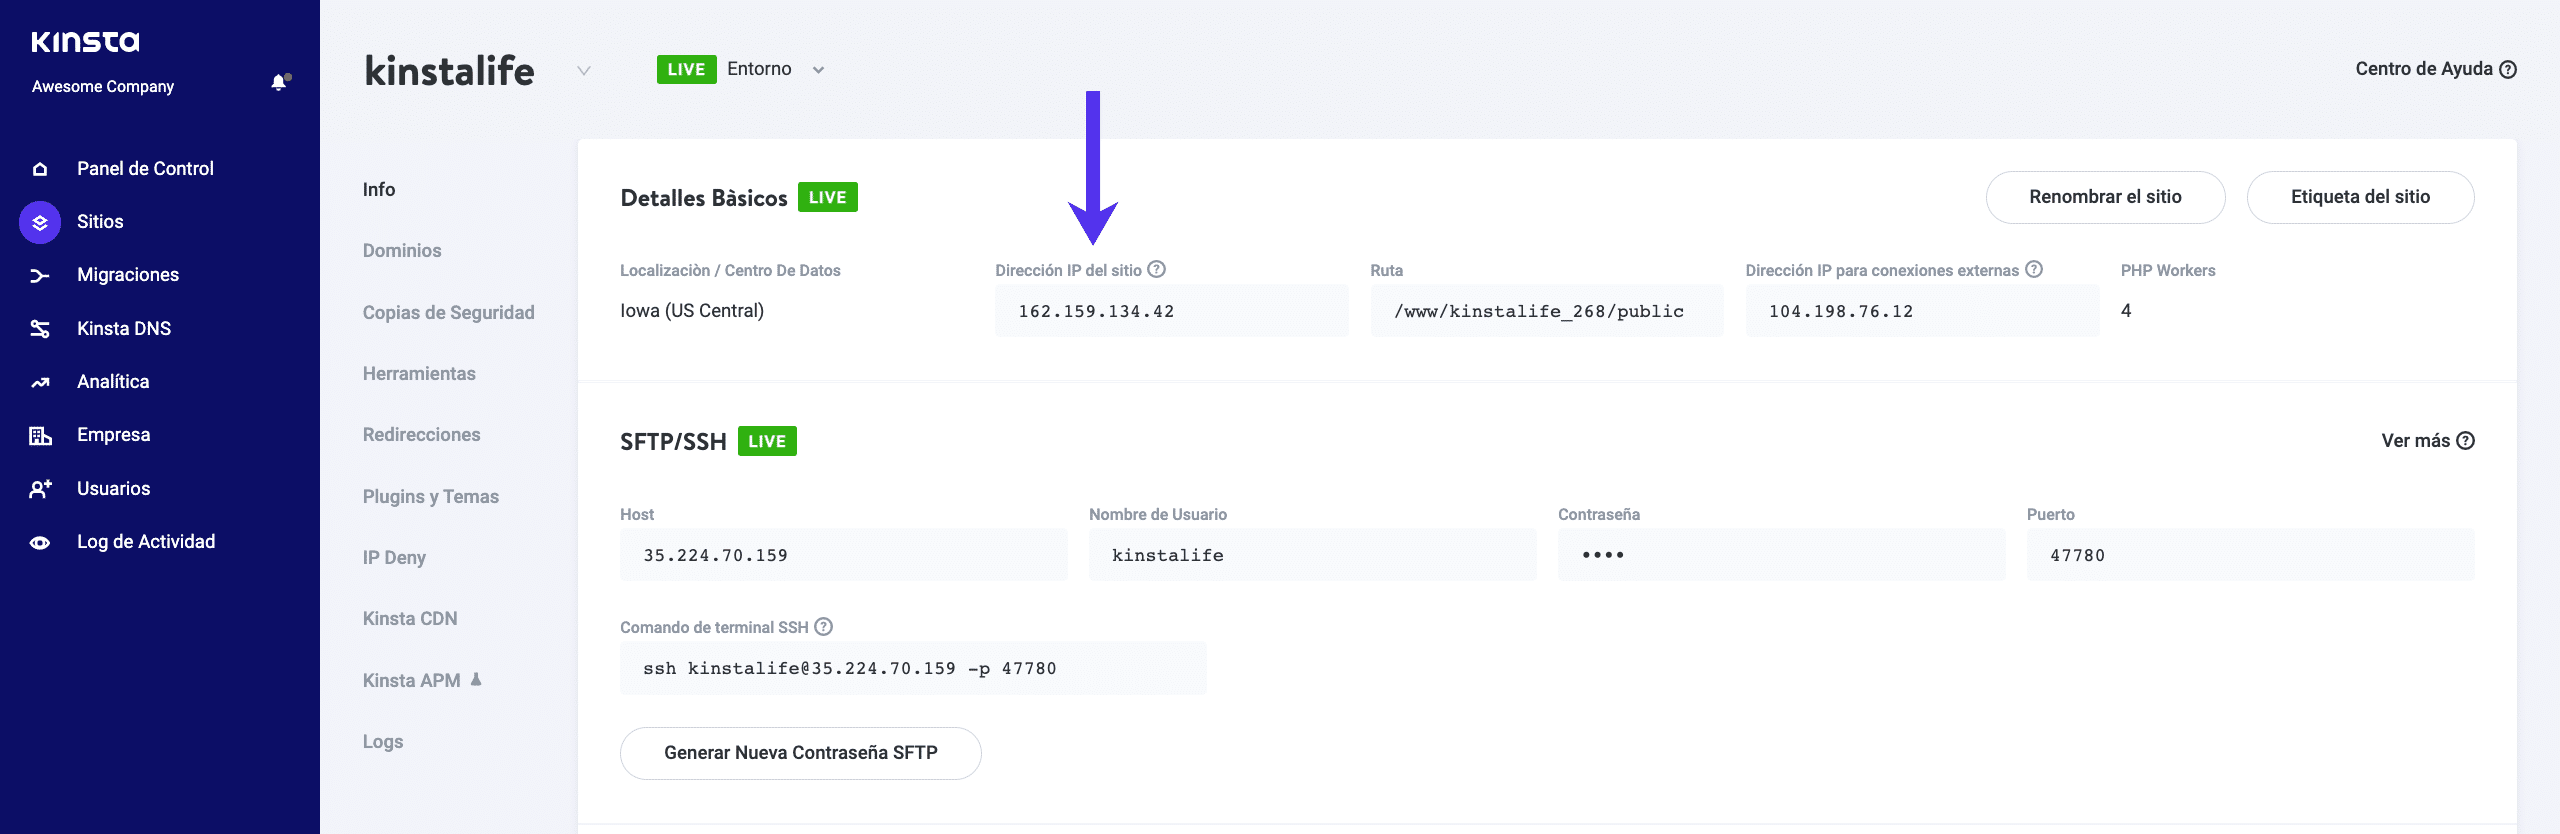Click the PHP Workers value 4

pos(2126,311)
